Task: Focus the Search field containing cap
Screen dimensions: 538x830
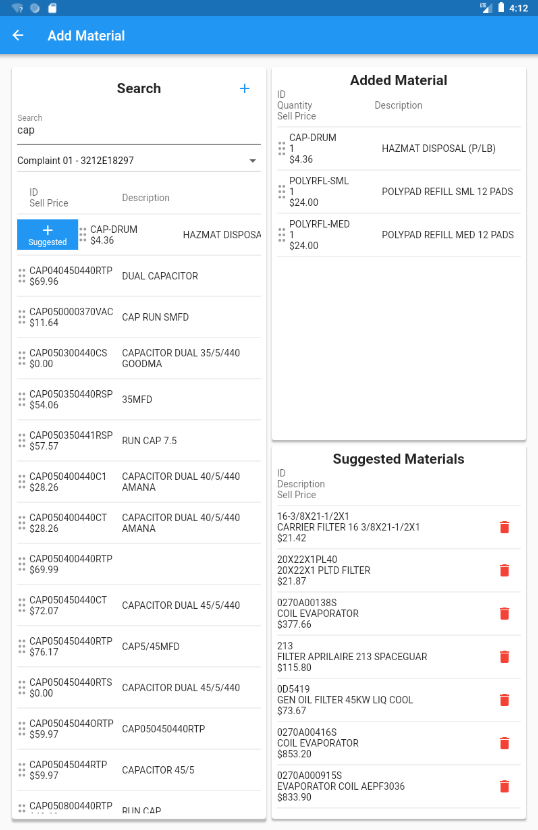Action: tap(139, 130)
